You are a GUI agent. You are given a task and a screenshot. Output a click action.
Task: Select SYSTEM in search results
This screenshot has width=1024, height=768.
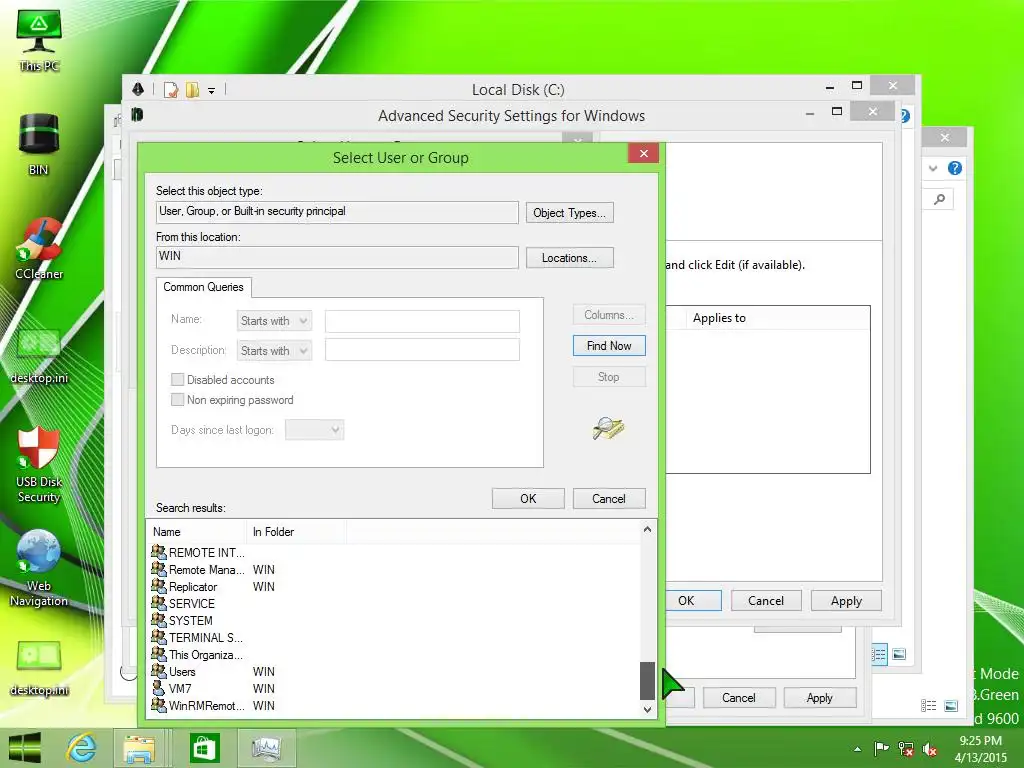(x=182, y=620)
